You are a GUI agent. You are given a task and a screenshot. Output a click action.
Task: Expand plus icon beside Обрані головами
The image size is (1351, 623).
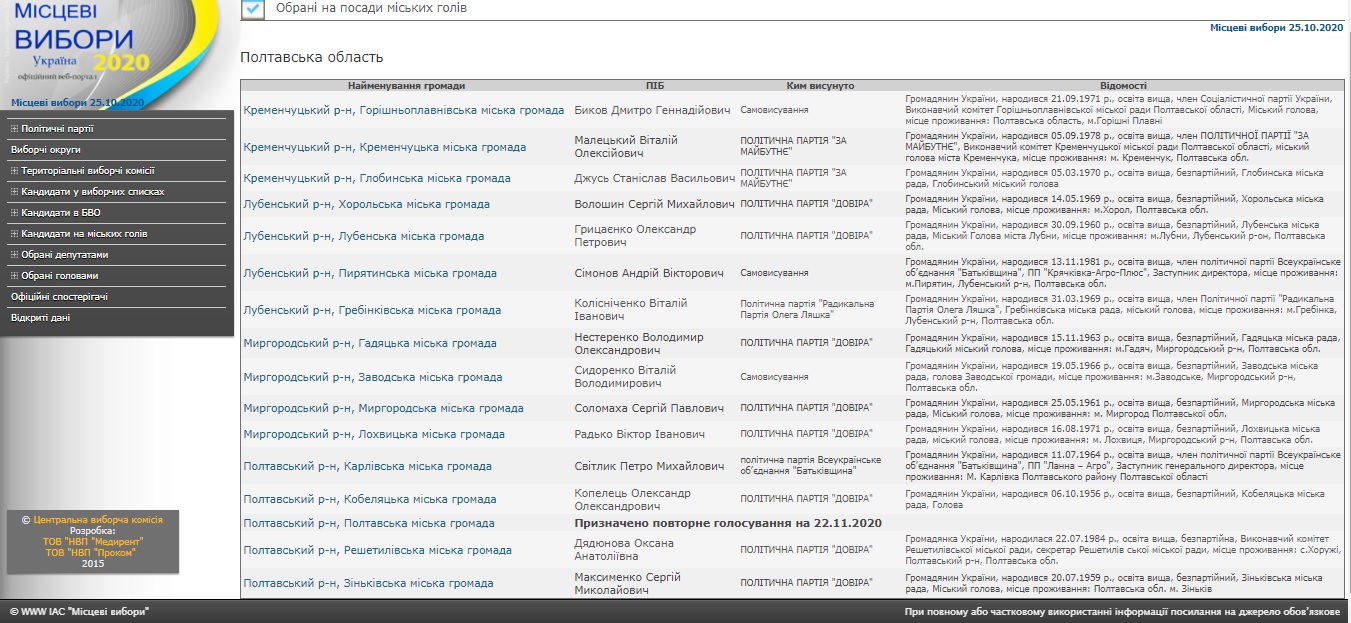14,276
